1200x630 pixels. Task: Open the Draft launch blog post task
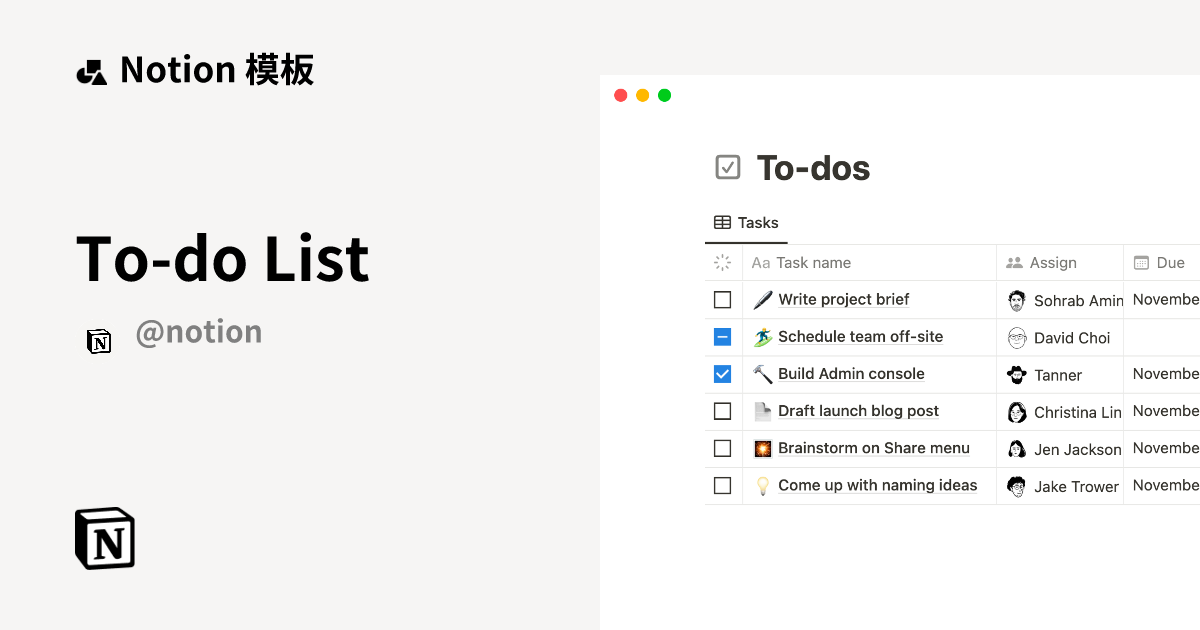[860, 411]
